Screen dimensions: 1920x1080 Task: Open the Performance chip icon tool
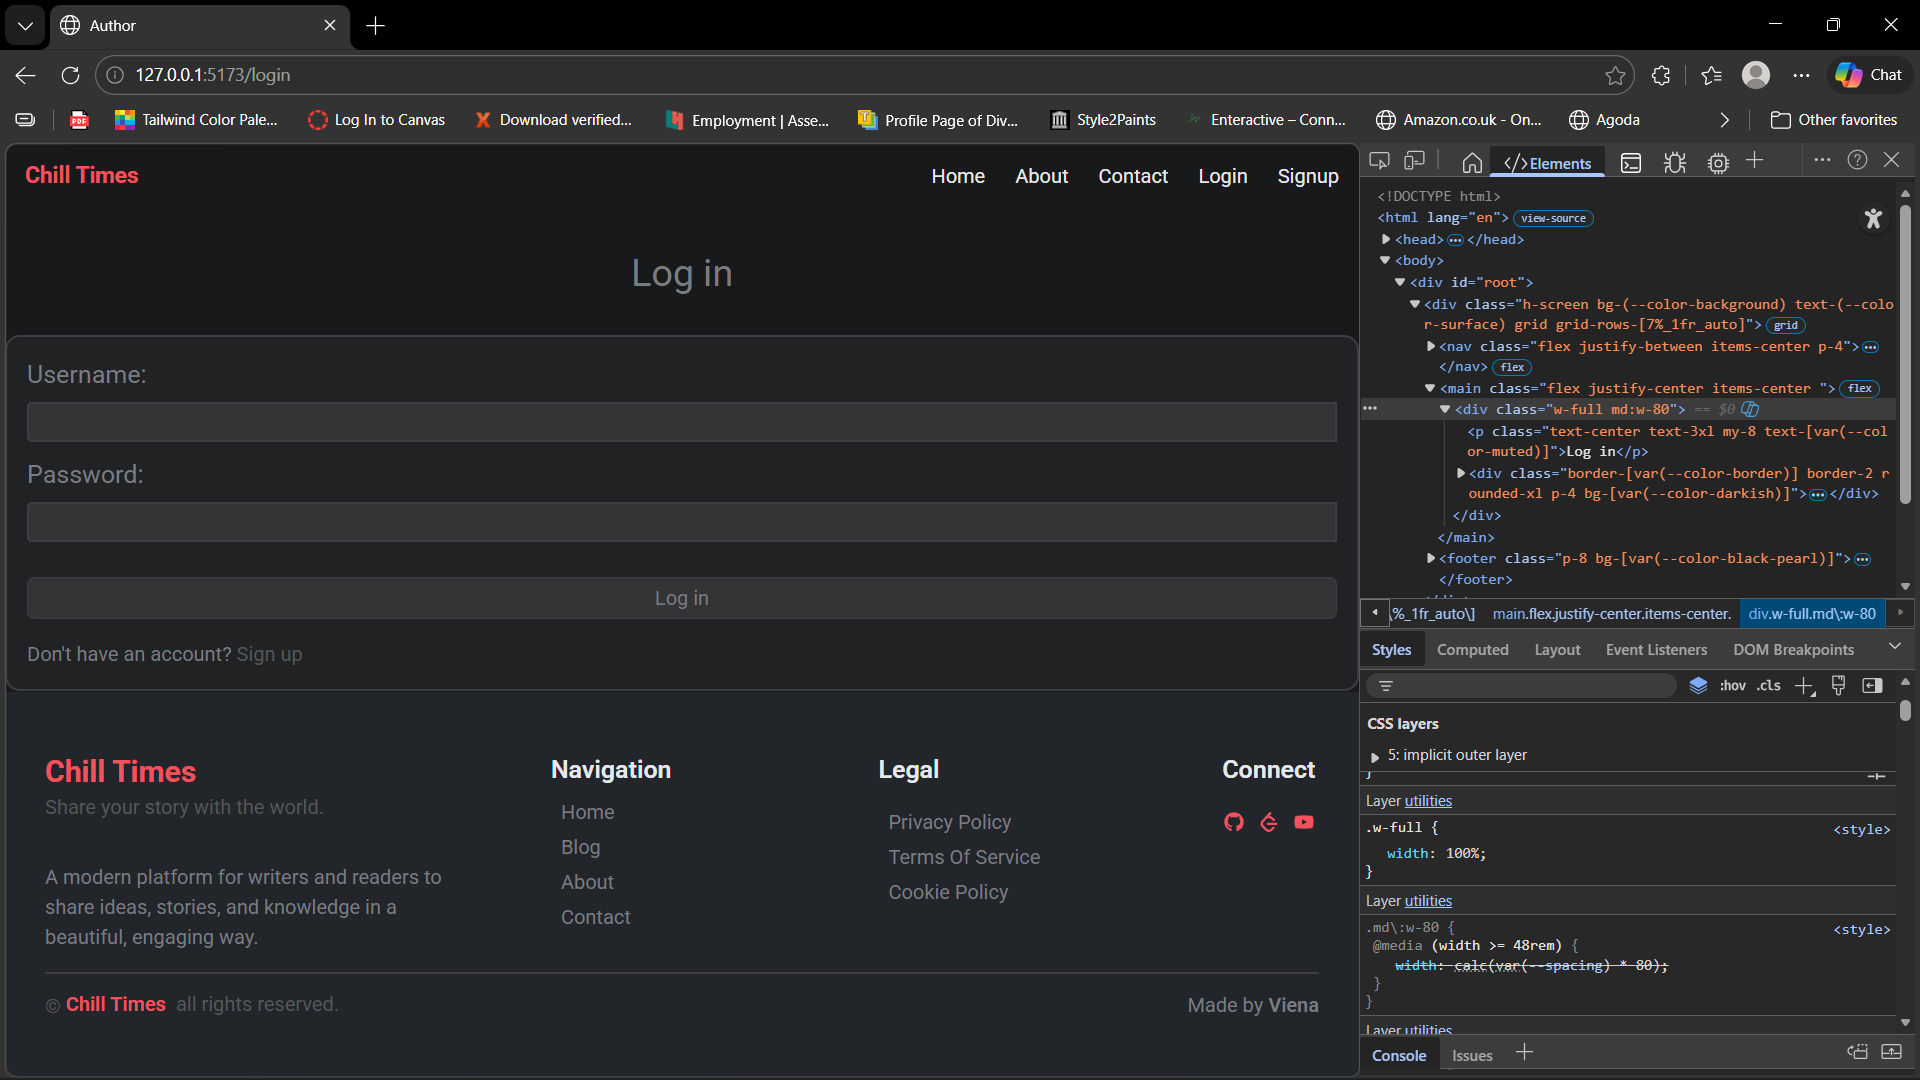[x=1718, y=163]
